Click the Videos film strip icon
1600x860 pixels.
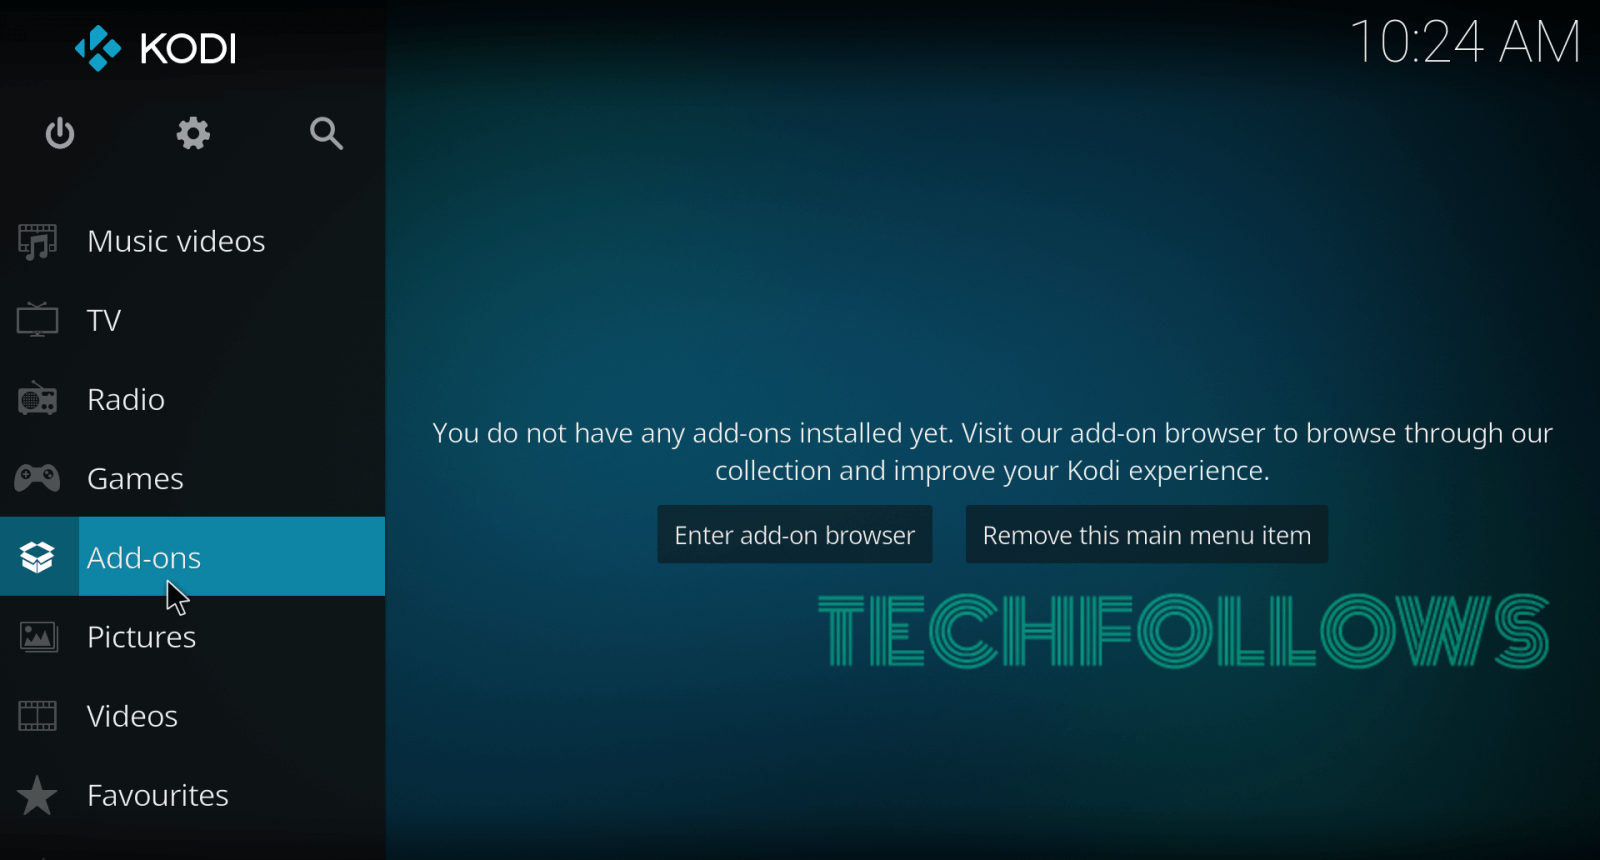38,716
